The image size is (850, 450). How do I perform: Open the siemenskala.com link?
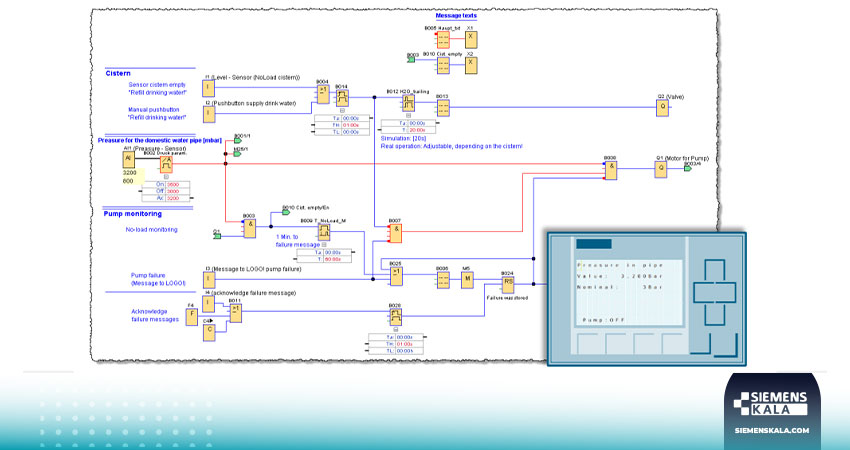(772, 430)
